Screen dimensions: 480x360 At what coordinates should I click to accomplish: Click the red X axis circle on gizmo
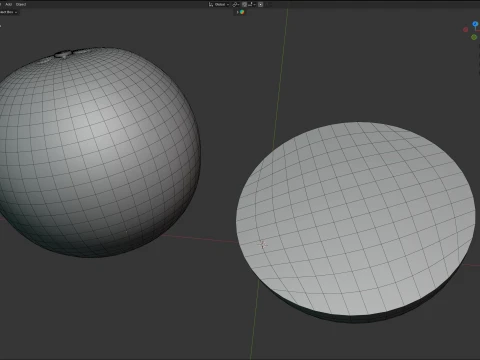466,30
